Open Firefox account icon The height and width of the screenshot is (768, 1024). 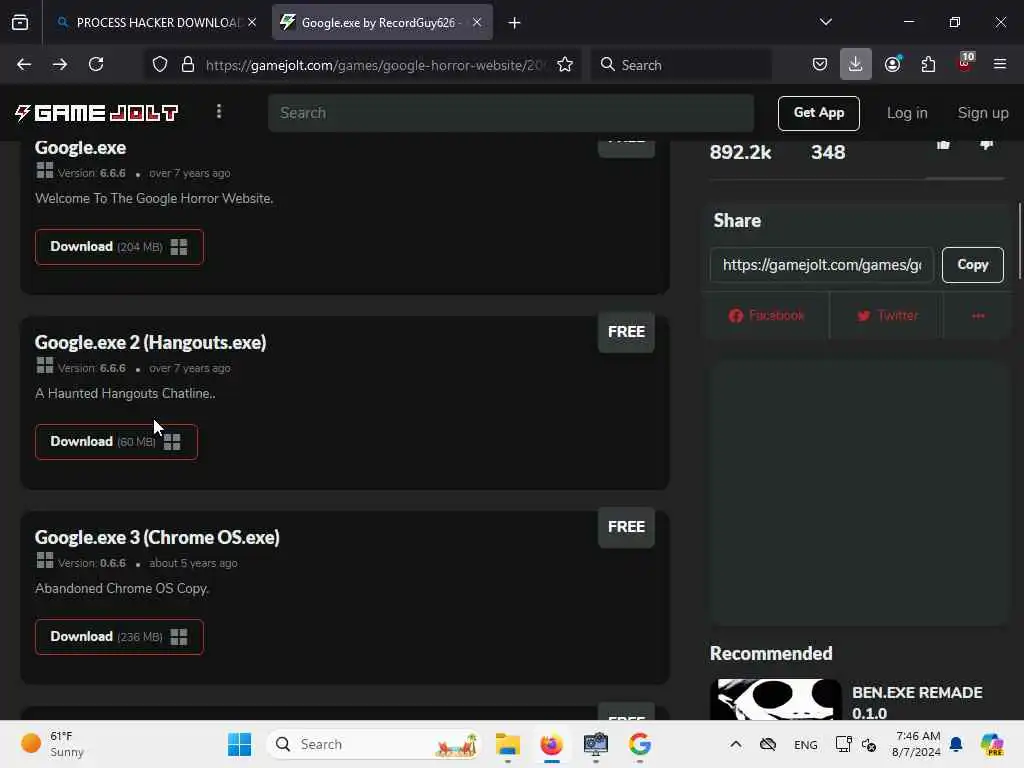(893, 64)
